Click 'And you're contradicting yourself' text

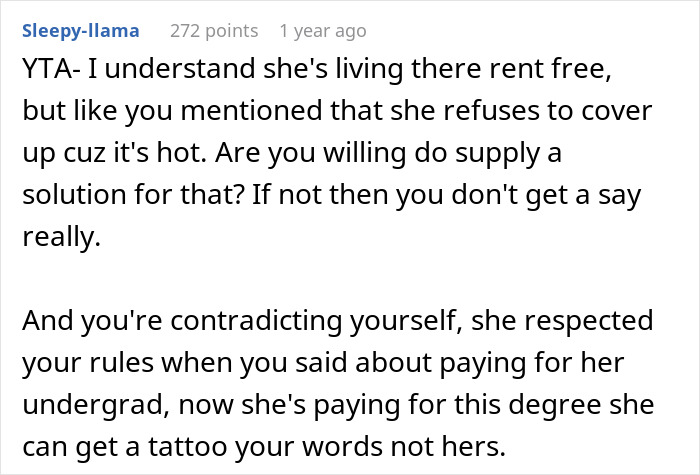pyautogui.click(x=242, y=321)
